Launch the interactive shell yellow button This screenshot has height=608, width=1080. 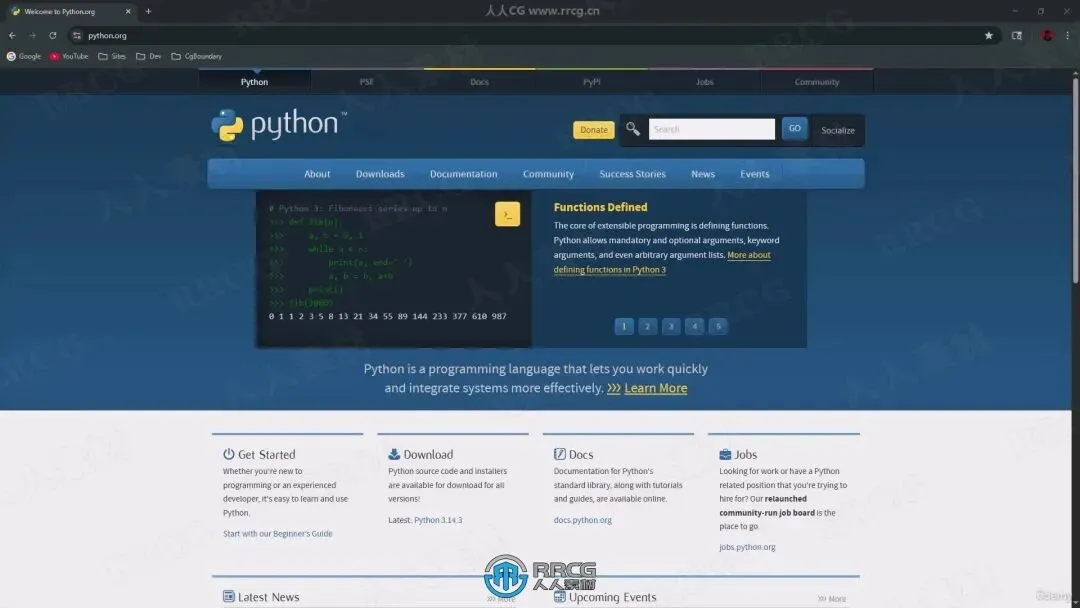507,214
